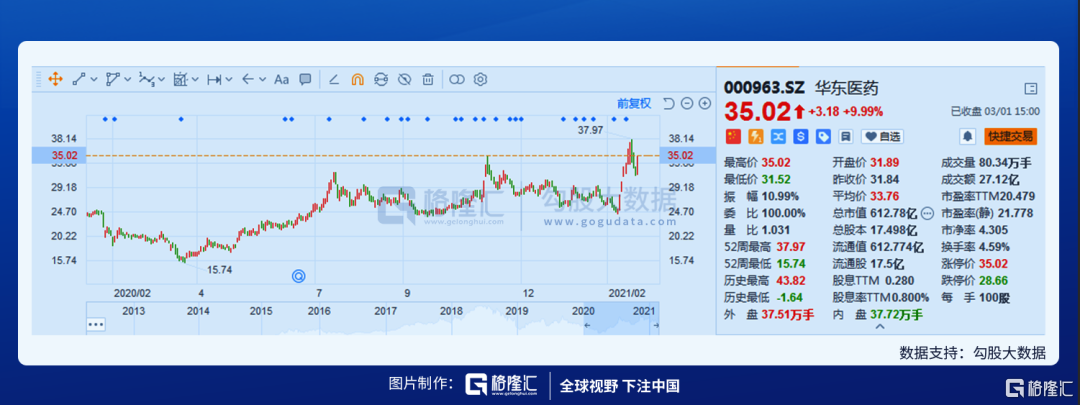1080x405 pixels.
Task: Select the chart measurement grid tool
Action: 180,79
